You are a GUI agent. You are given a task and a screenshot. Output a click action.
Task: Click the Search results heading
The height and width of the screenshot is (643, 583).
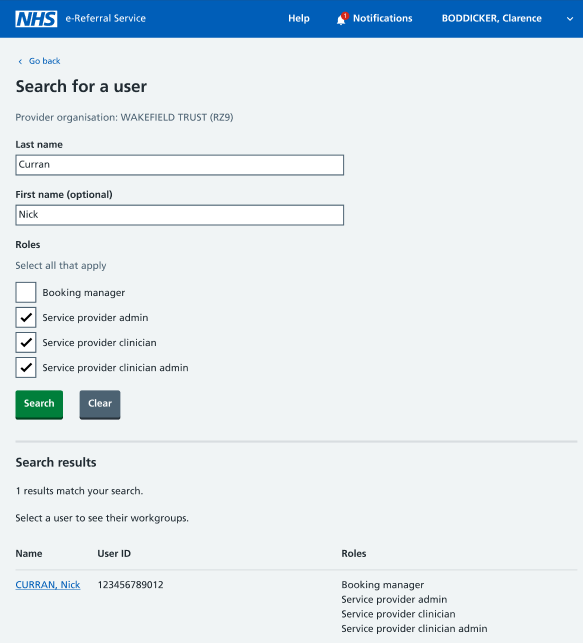(56, 463)
